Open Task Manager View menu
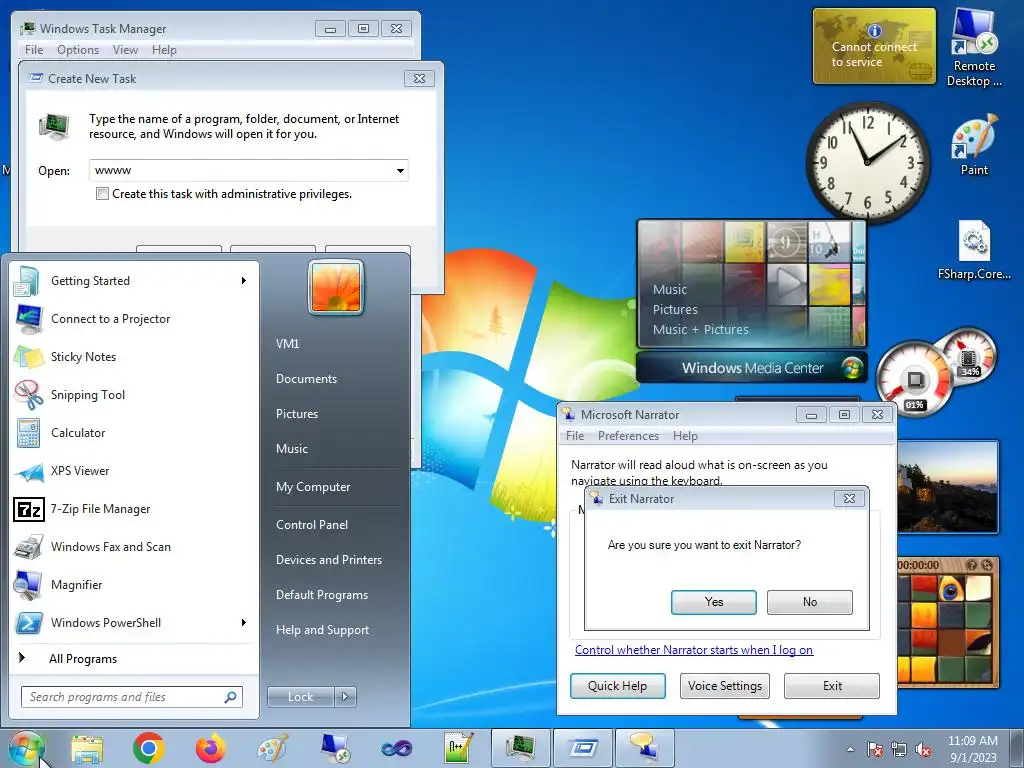1024x768 pixels. 125,50
